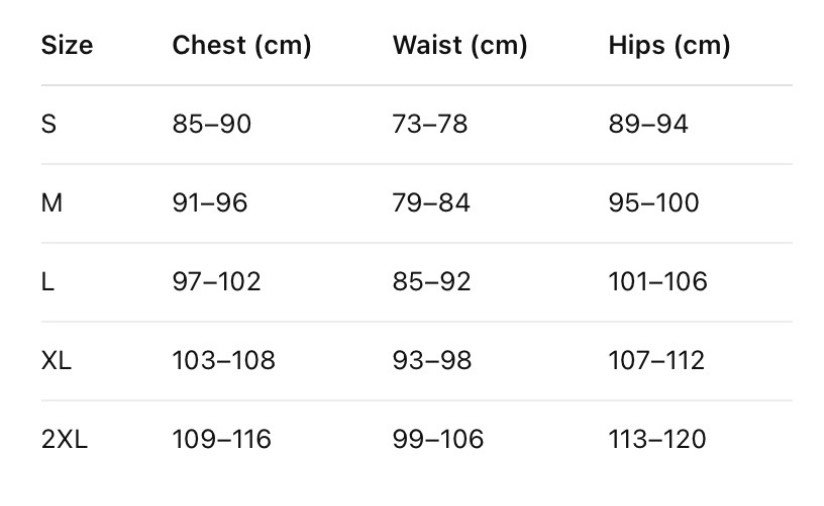Select the XL size row label
824x506 pixels.
pyautogui.click(x=56, y=361)
